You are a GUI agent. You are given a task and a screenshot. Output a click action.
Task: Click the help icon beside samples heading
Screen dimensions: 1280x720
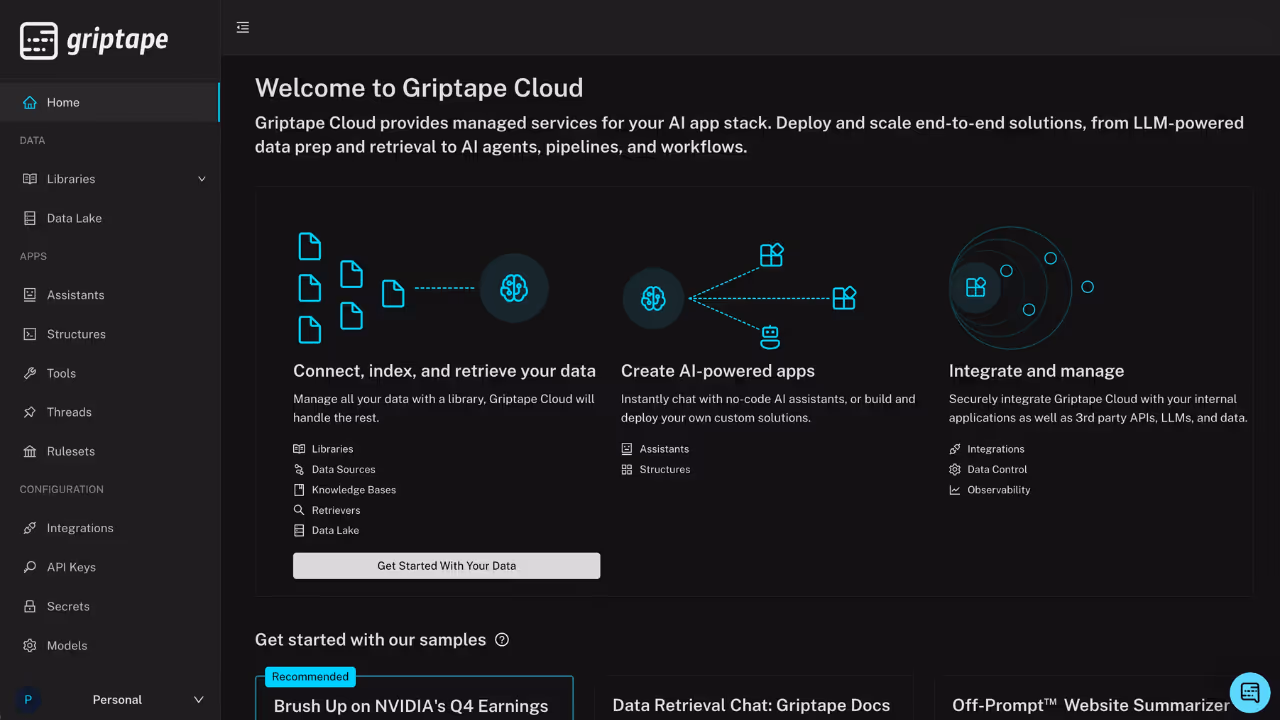(502, 639)
